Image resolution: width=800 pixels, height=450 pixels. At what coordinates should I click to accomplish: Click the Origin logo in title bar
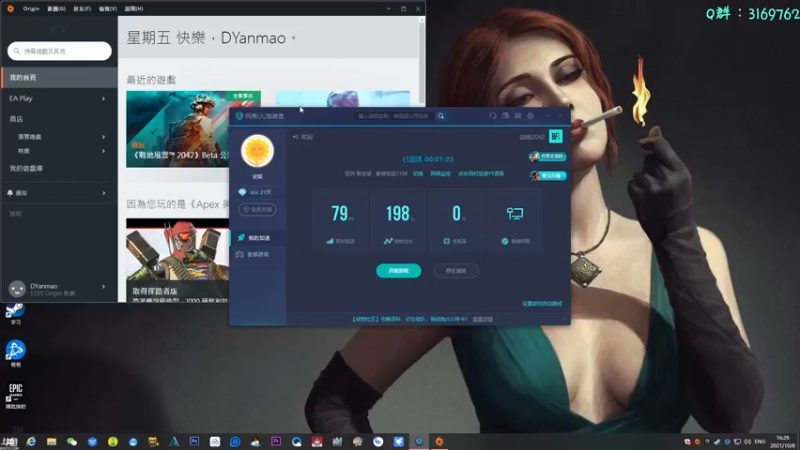click(x=10, y=9)
